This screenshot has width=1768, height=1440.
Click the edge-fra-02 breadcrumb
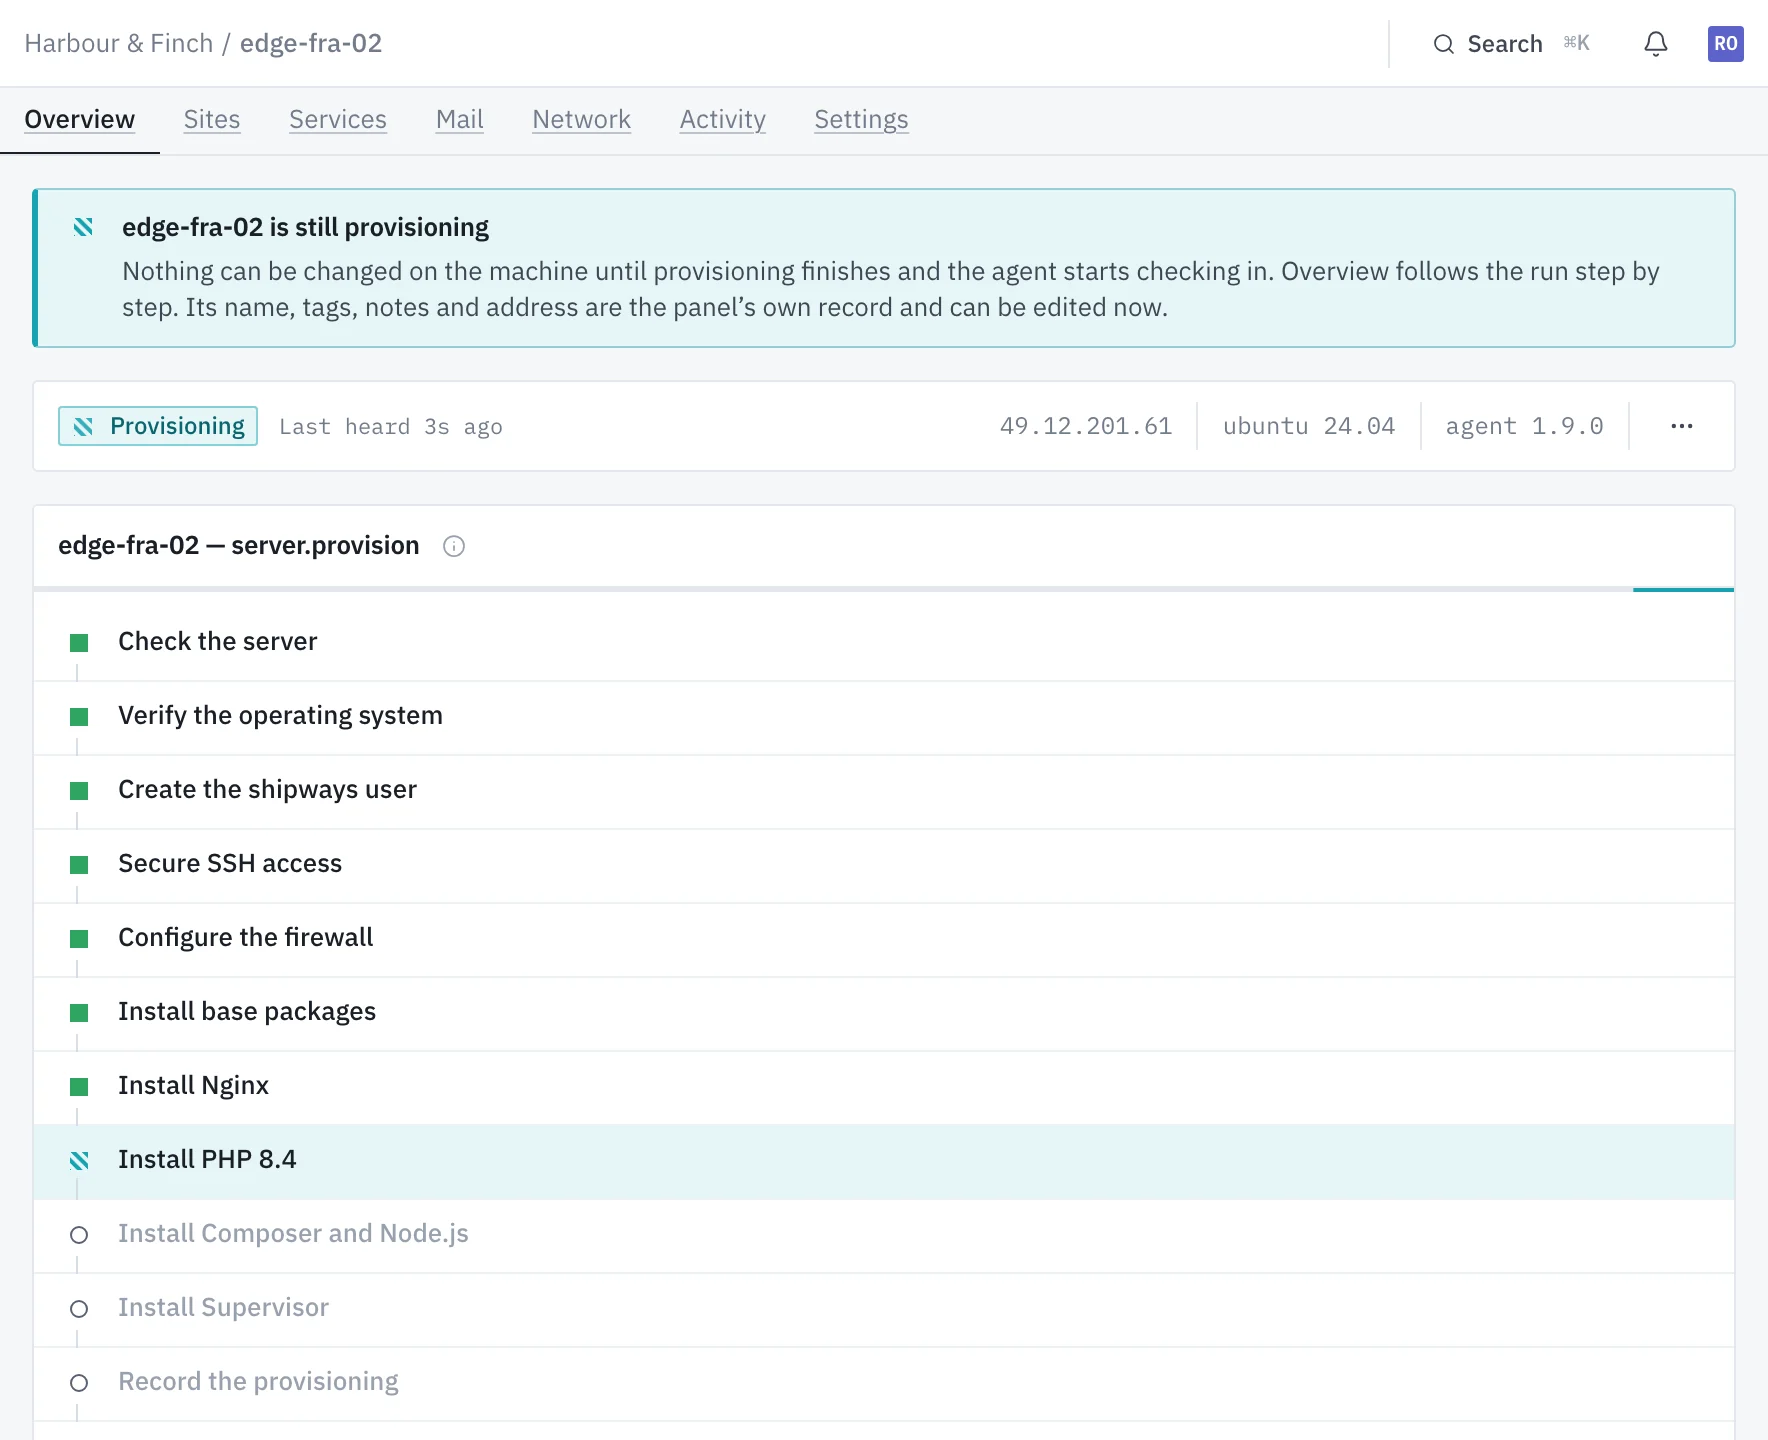point(311,43)
